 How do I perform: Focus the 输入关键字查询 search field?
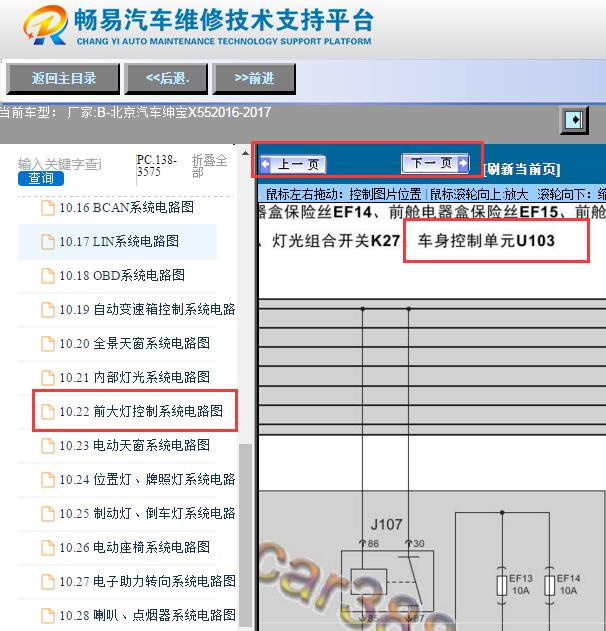coord(60,164)
